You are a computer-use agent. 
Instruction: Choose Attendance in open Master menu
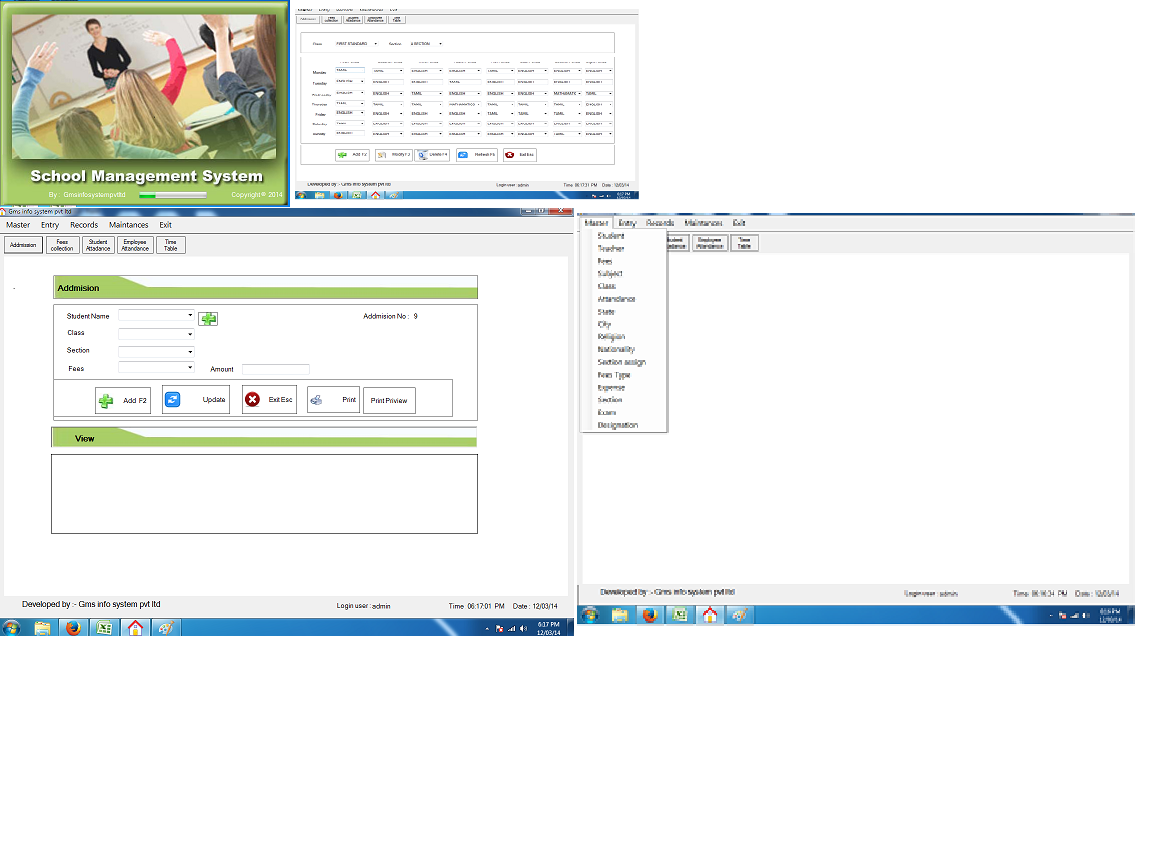point(616,299)
